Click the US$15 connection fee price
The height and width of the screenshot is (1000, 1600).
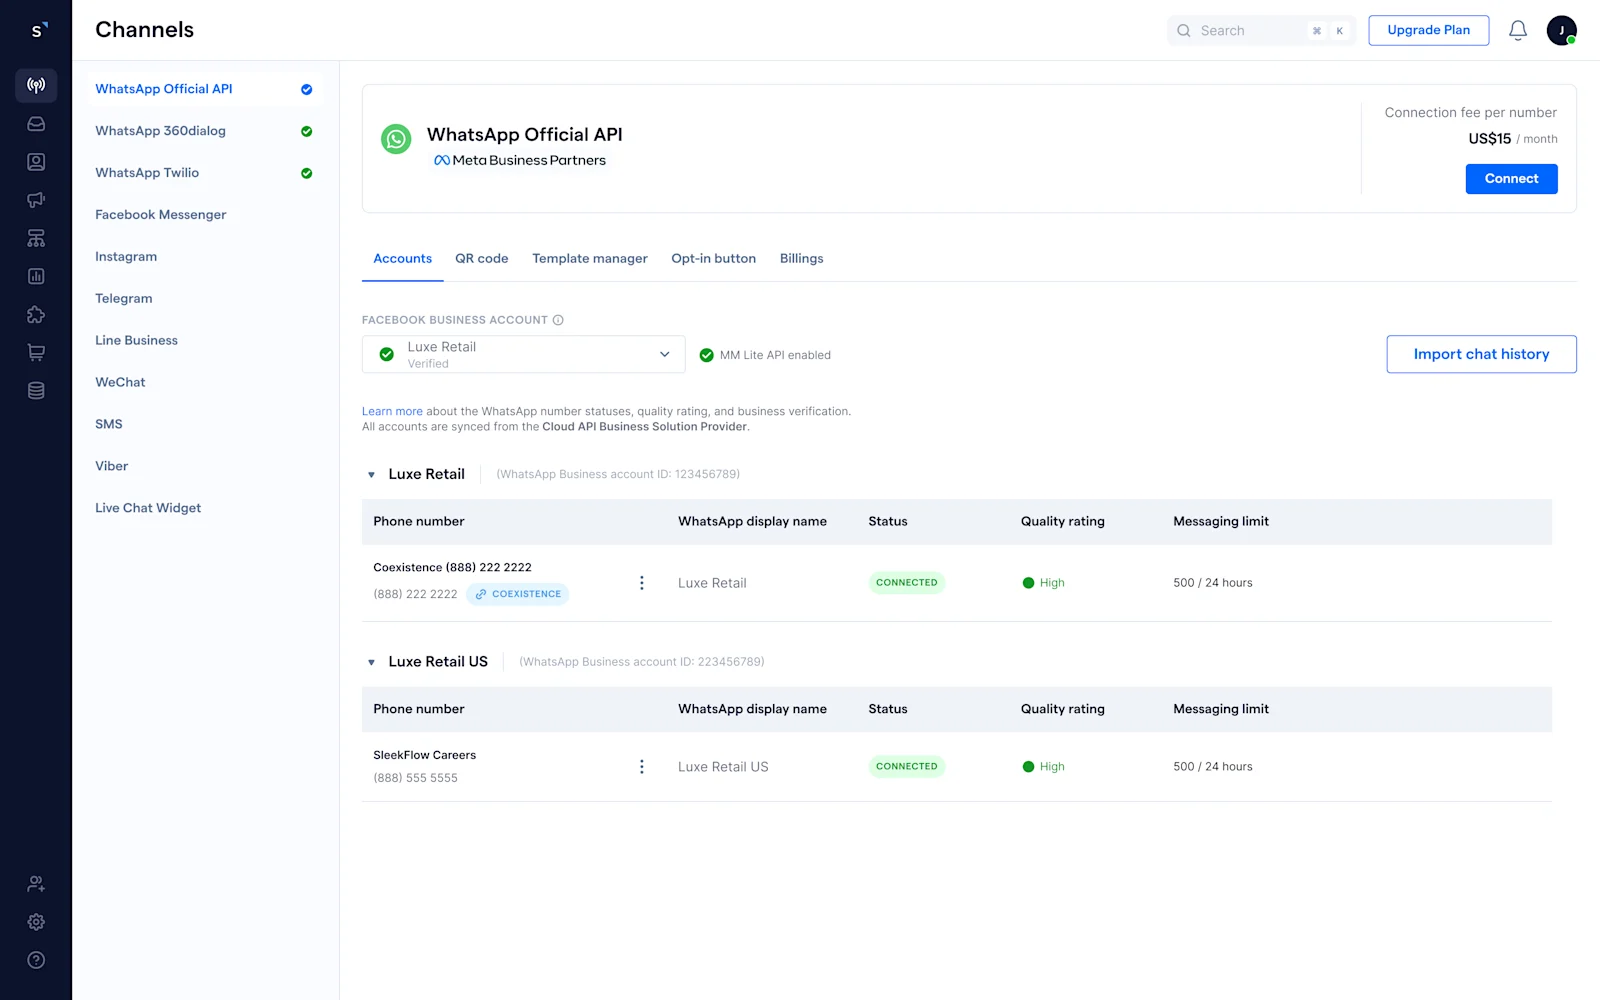[1490, 139]
